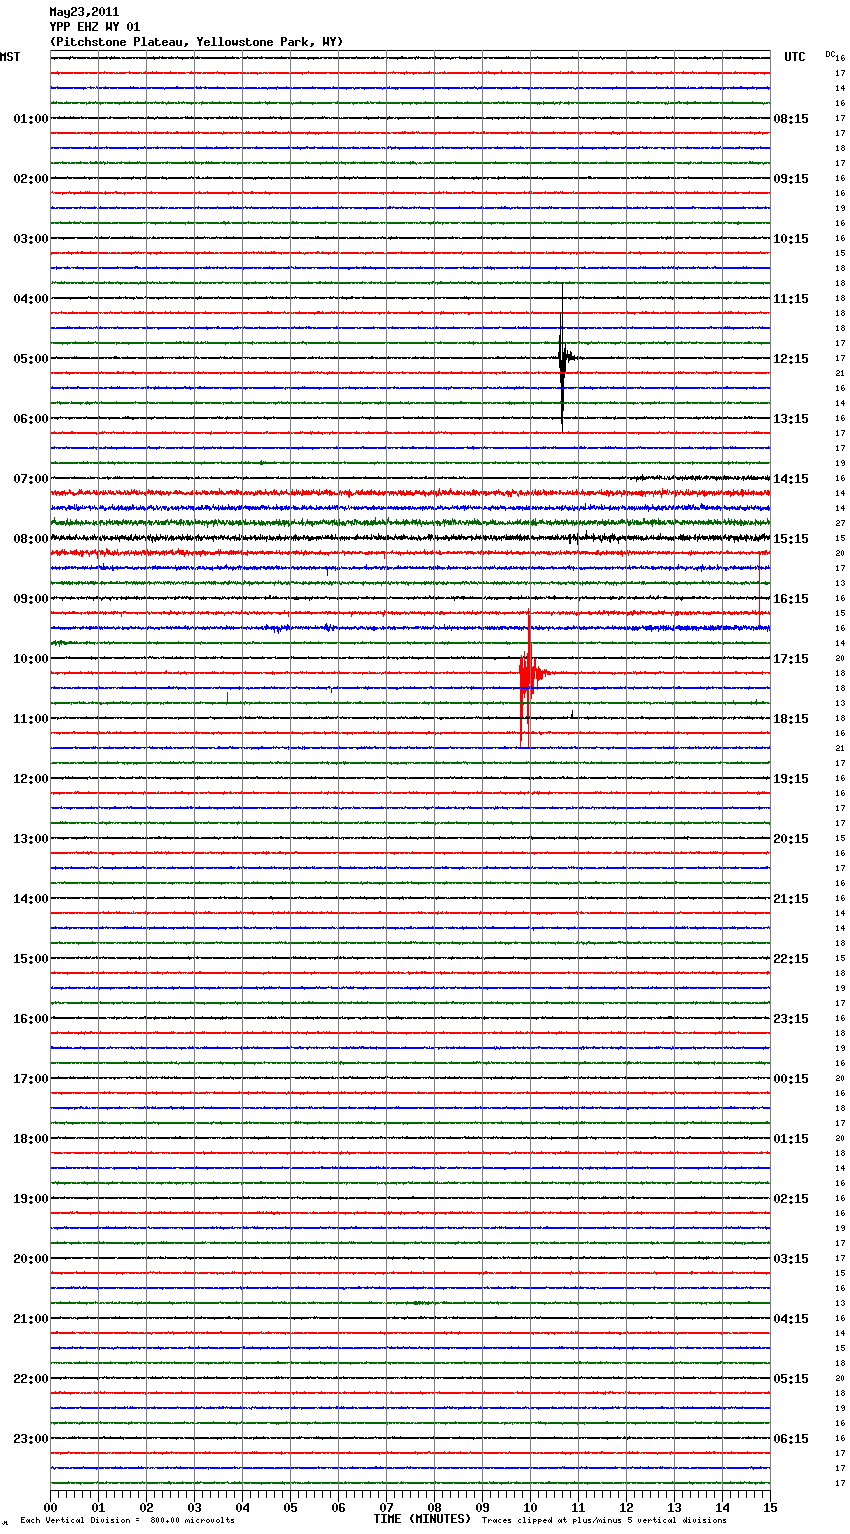
Task: Select the 23:00 MST hour label
Action: click(x=30, y=1439)
